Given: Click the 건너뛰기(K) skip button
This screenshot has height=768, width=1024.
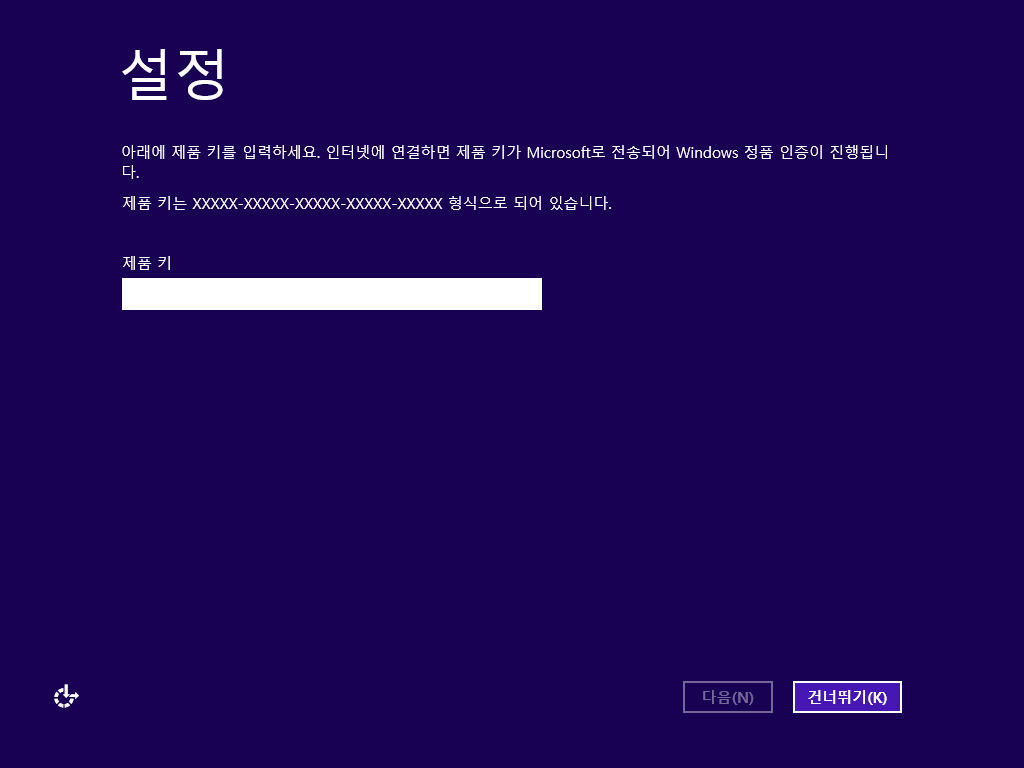Looking at the screenshot, I should point(847,697).
